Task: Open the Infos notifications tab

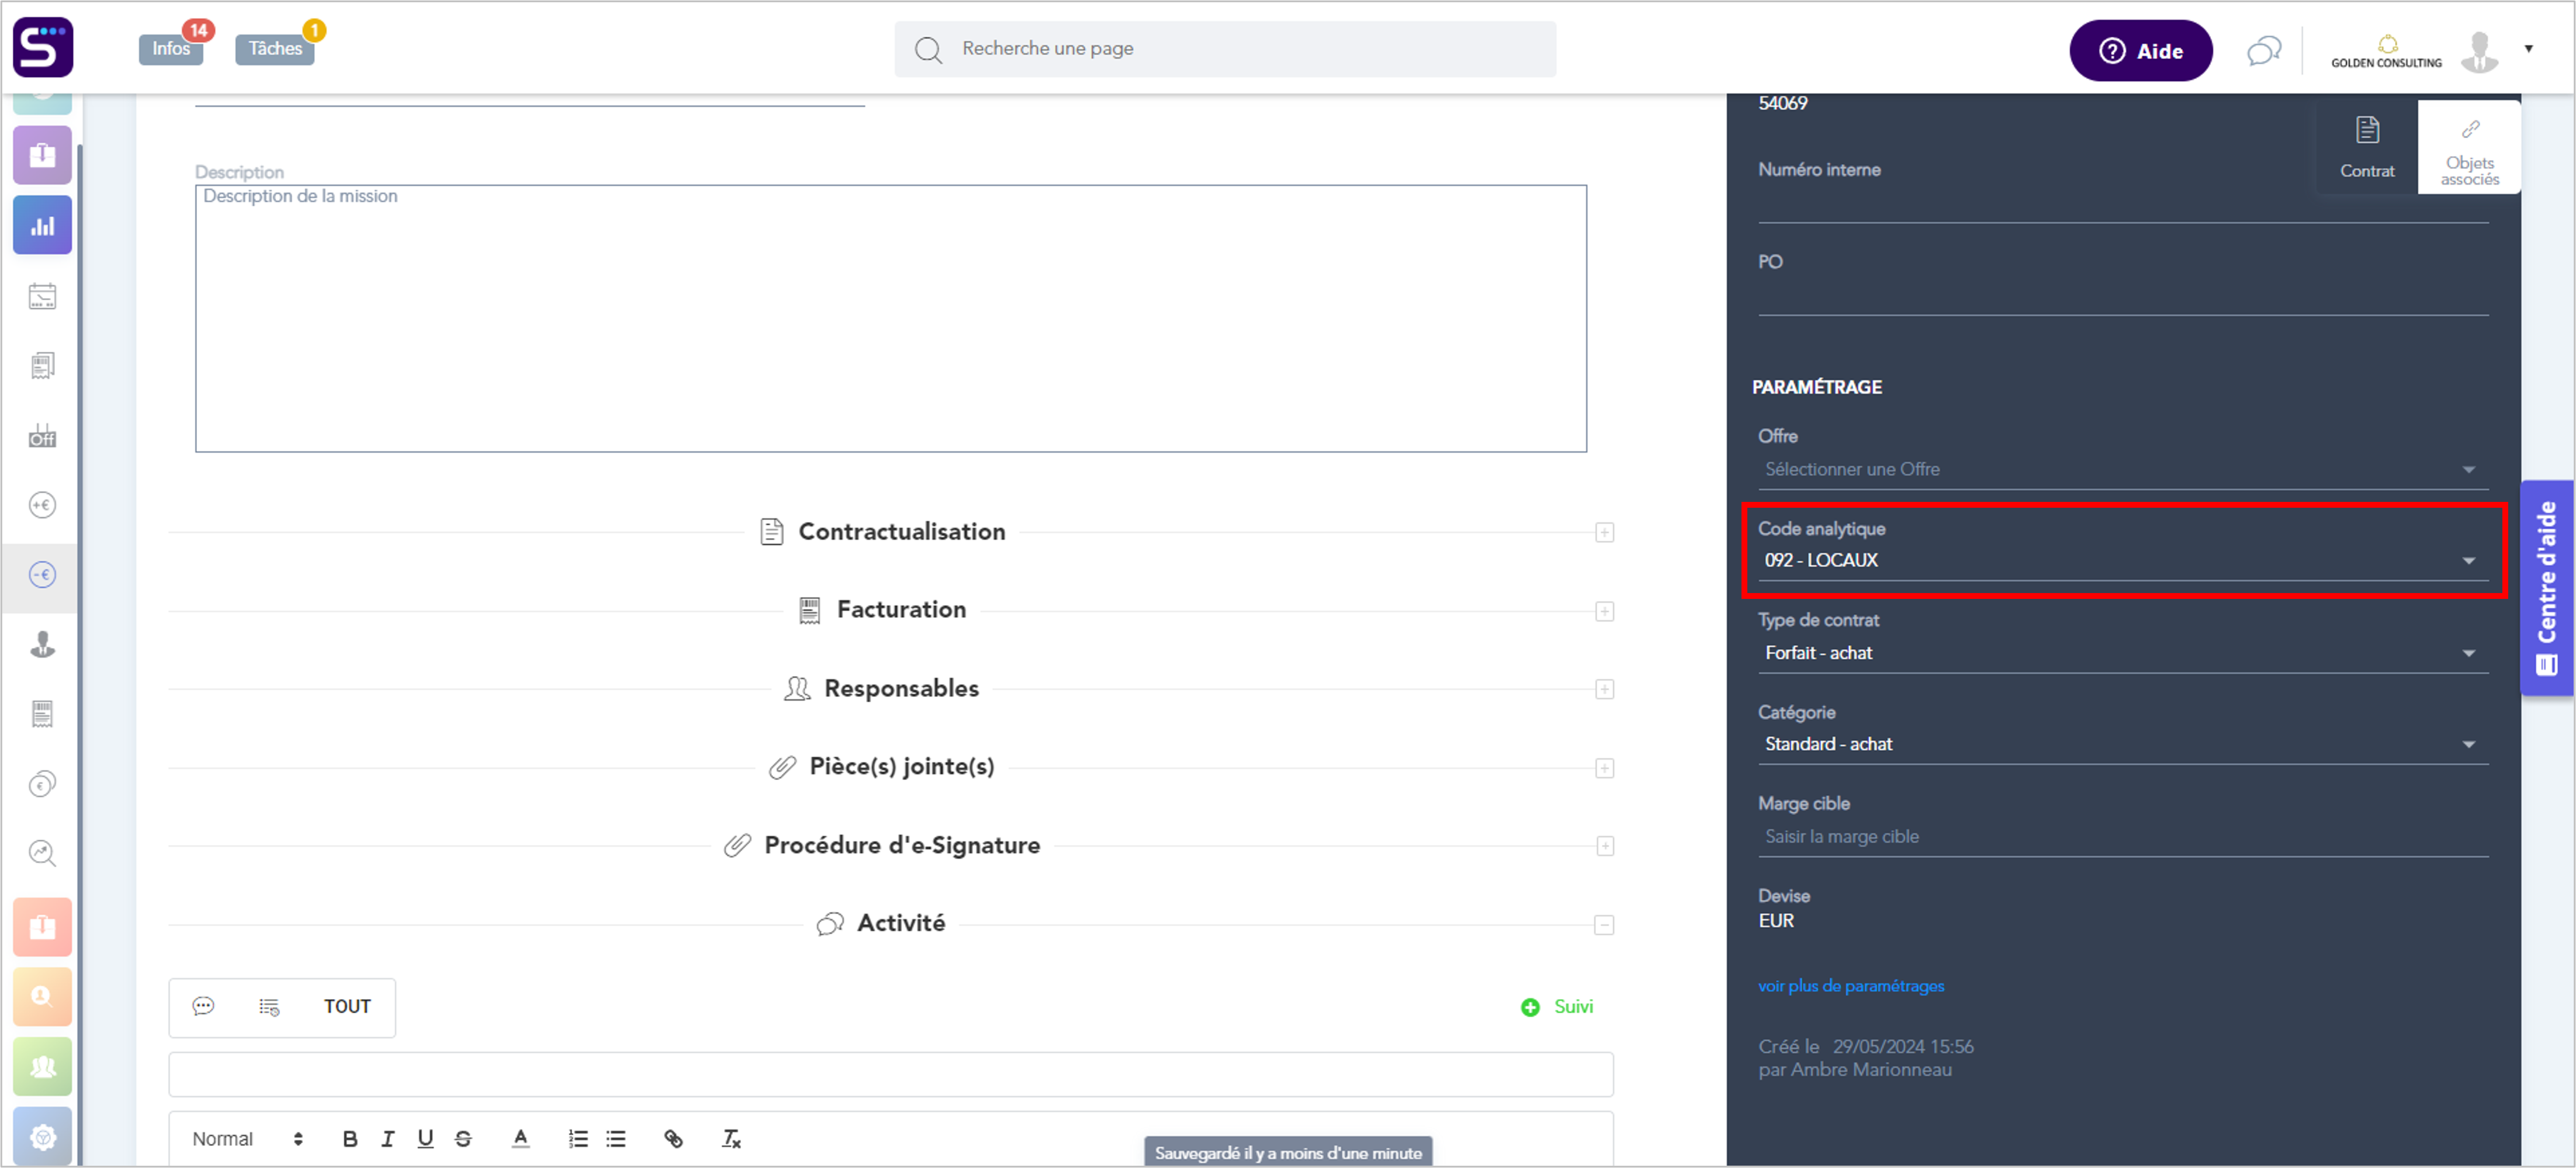Action: point(171,48)
